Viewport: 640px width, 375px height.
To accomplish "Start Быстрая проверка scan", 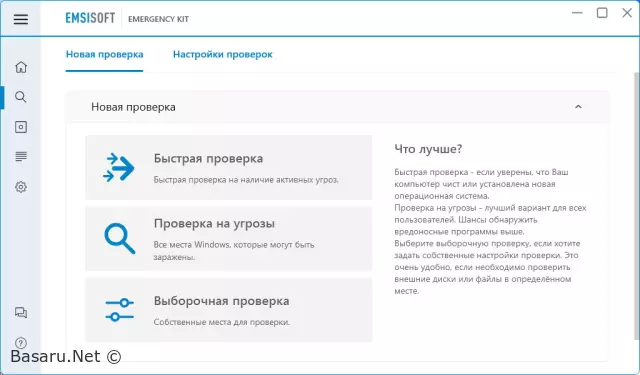I will click(229, 167).
